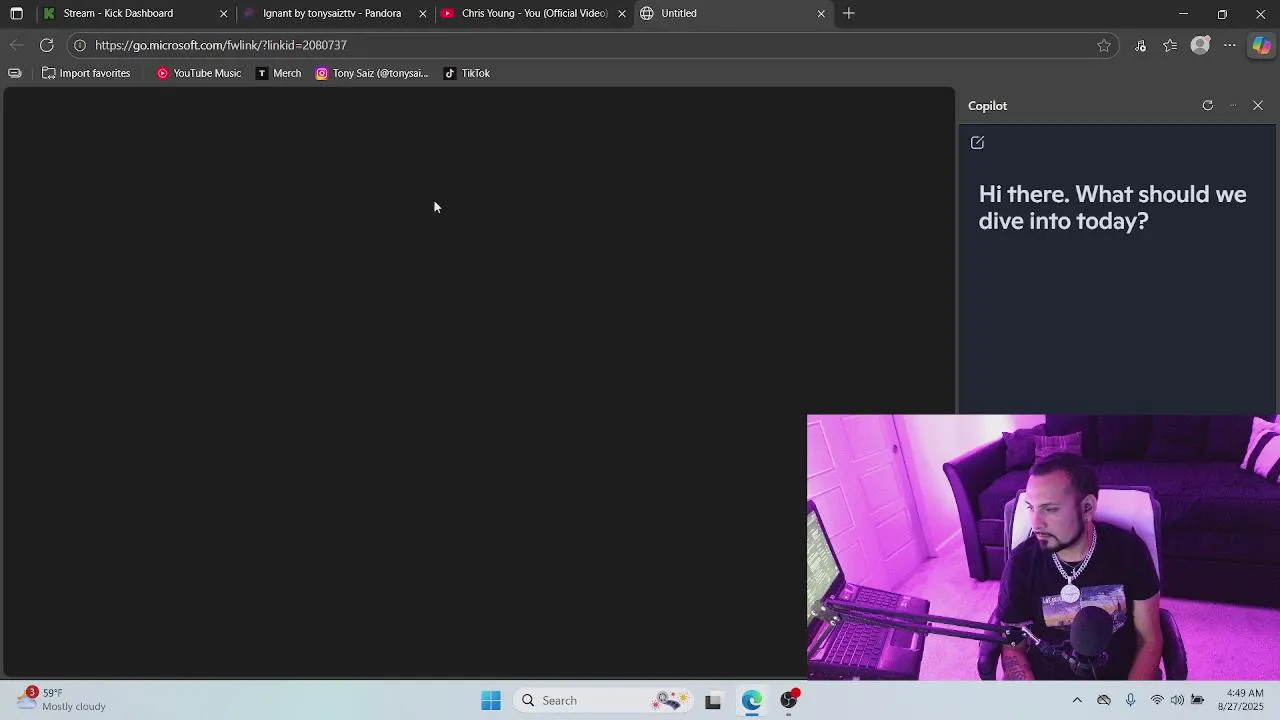Open Task View on the taskbar
This screenshot has height=720, width=1280.
713,701
